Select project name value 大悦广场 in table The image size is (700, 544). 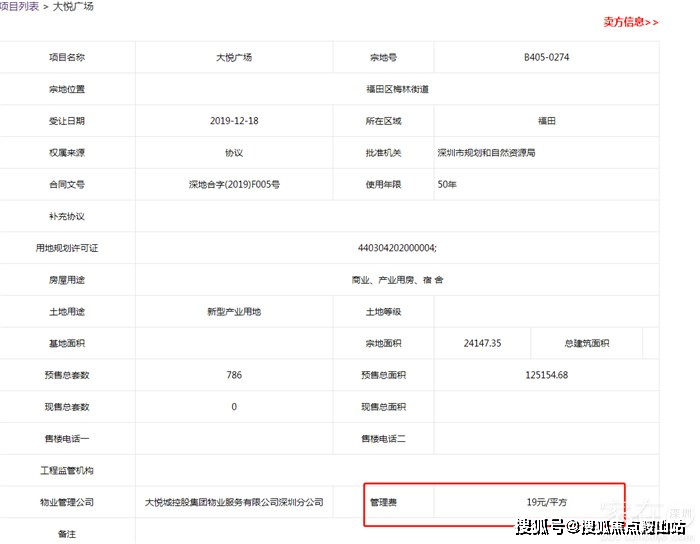234,57
